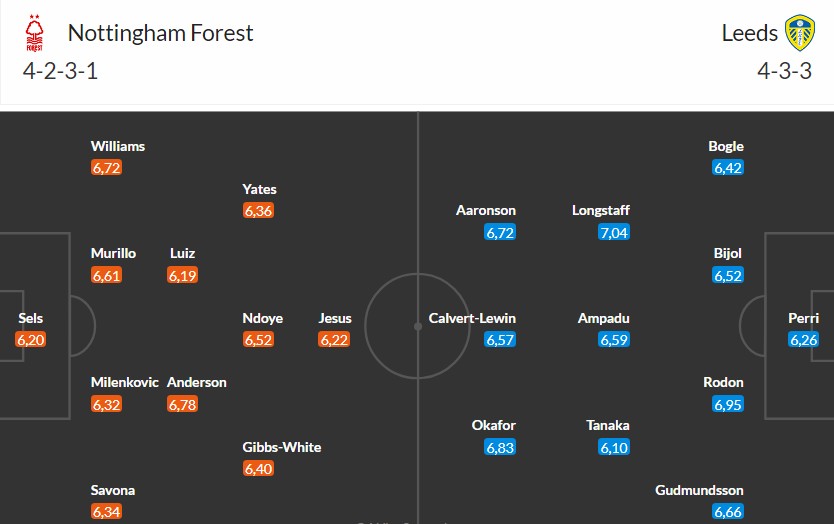Select Murillo on the lineup
The width and height of the screenshot is (834, 524).
(x=113, y=253)
